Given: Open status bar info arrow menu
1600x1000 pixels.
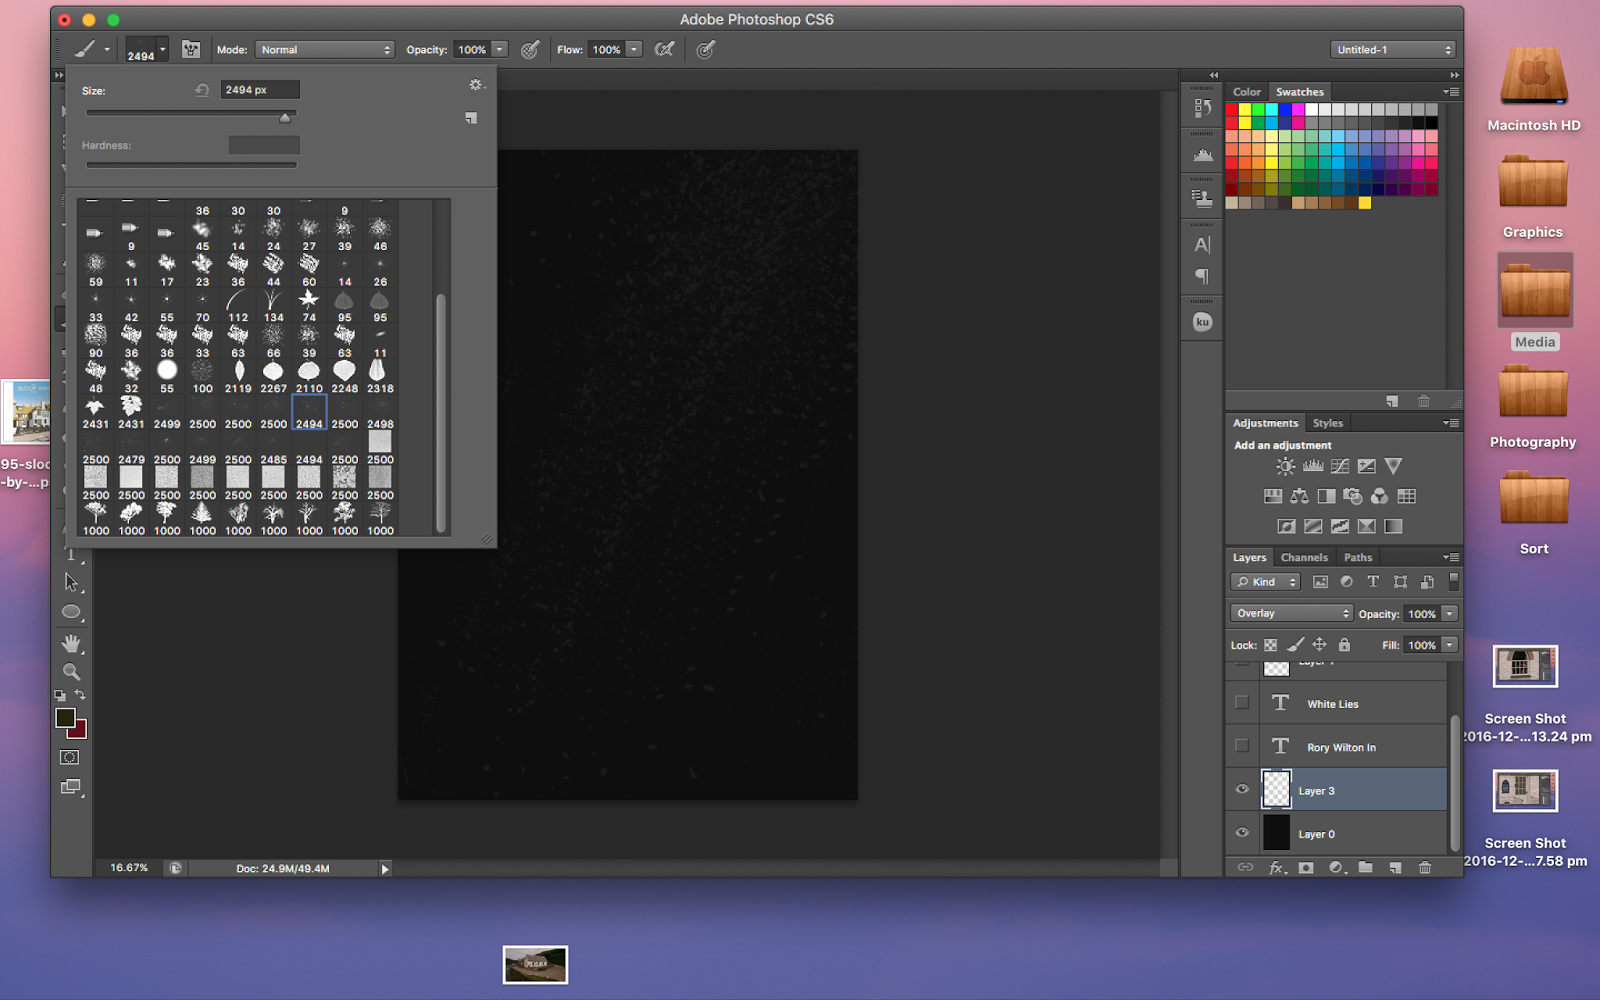Looking at the screenshot, I should [385, 869].
